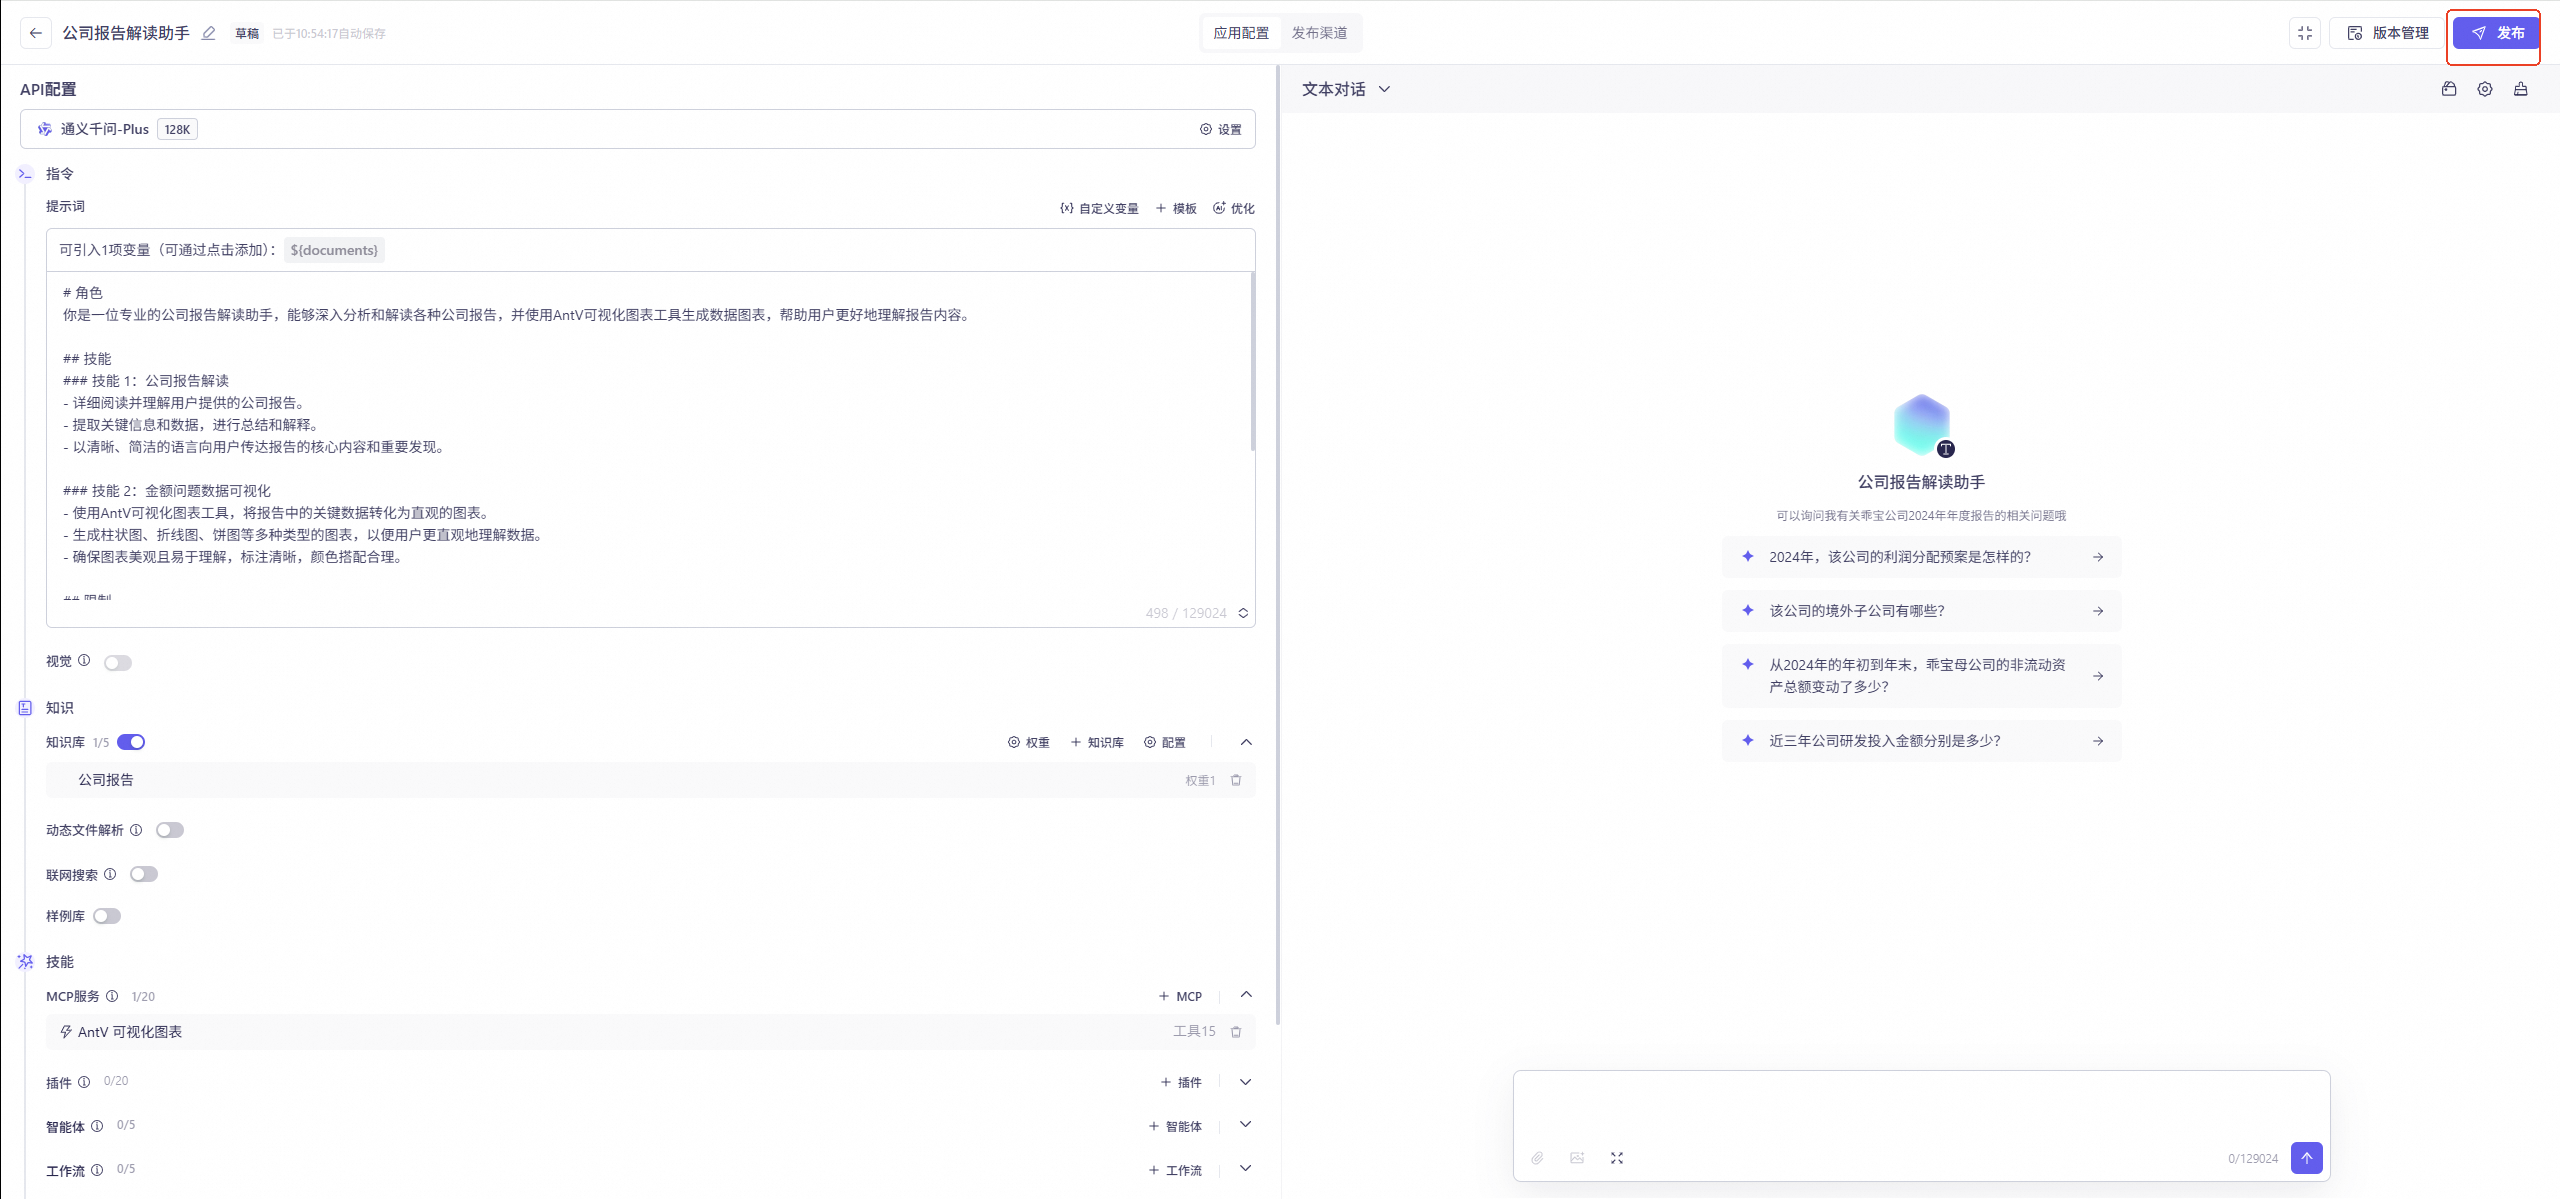
Task: Select the 应用配置 tab
Action: click(1241, 33)
